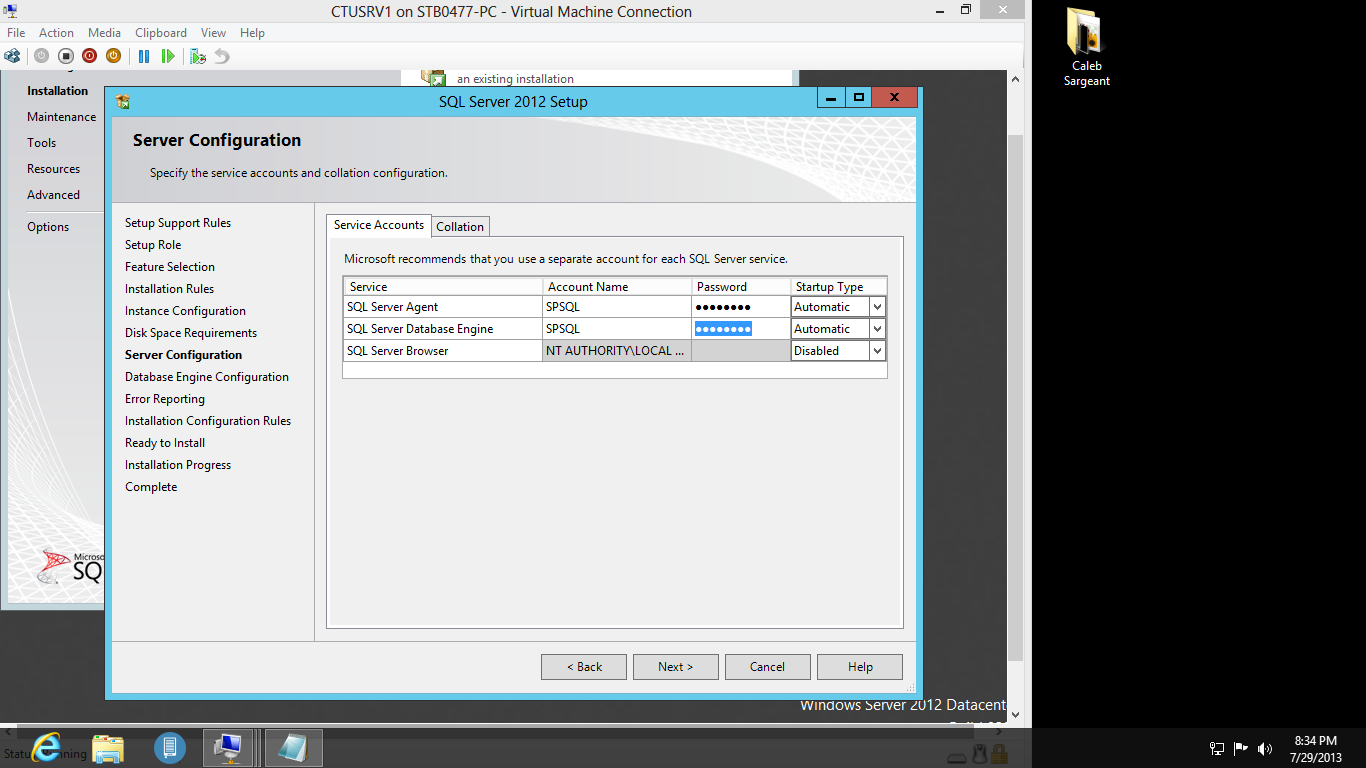The height and width of the screenshot is (768, 1366).
Task: Click the SQL Server Browser service cell
Action: pos(443,351)
